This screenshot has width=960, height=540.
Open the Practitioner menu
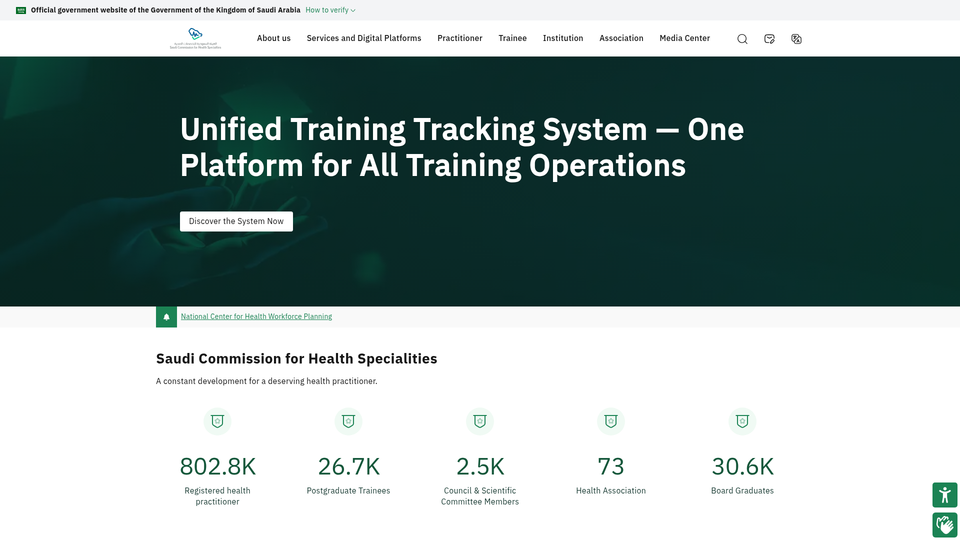pos(460,38)
